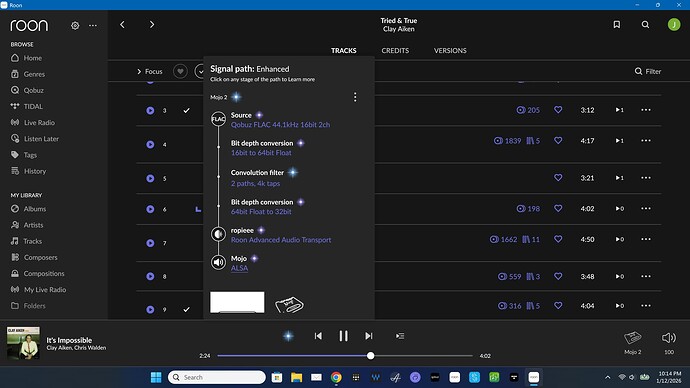
Task: Play track 5
Action: coord(150,178)
